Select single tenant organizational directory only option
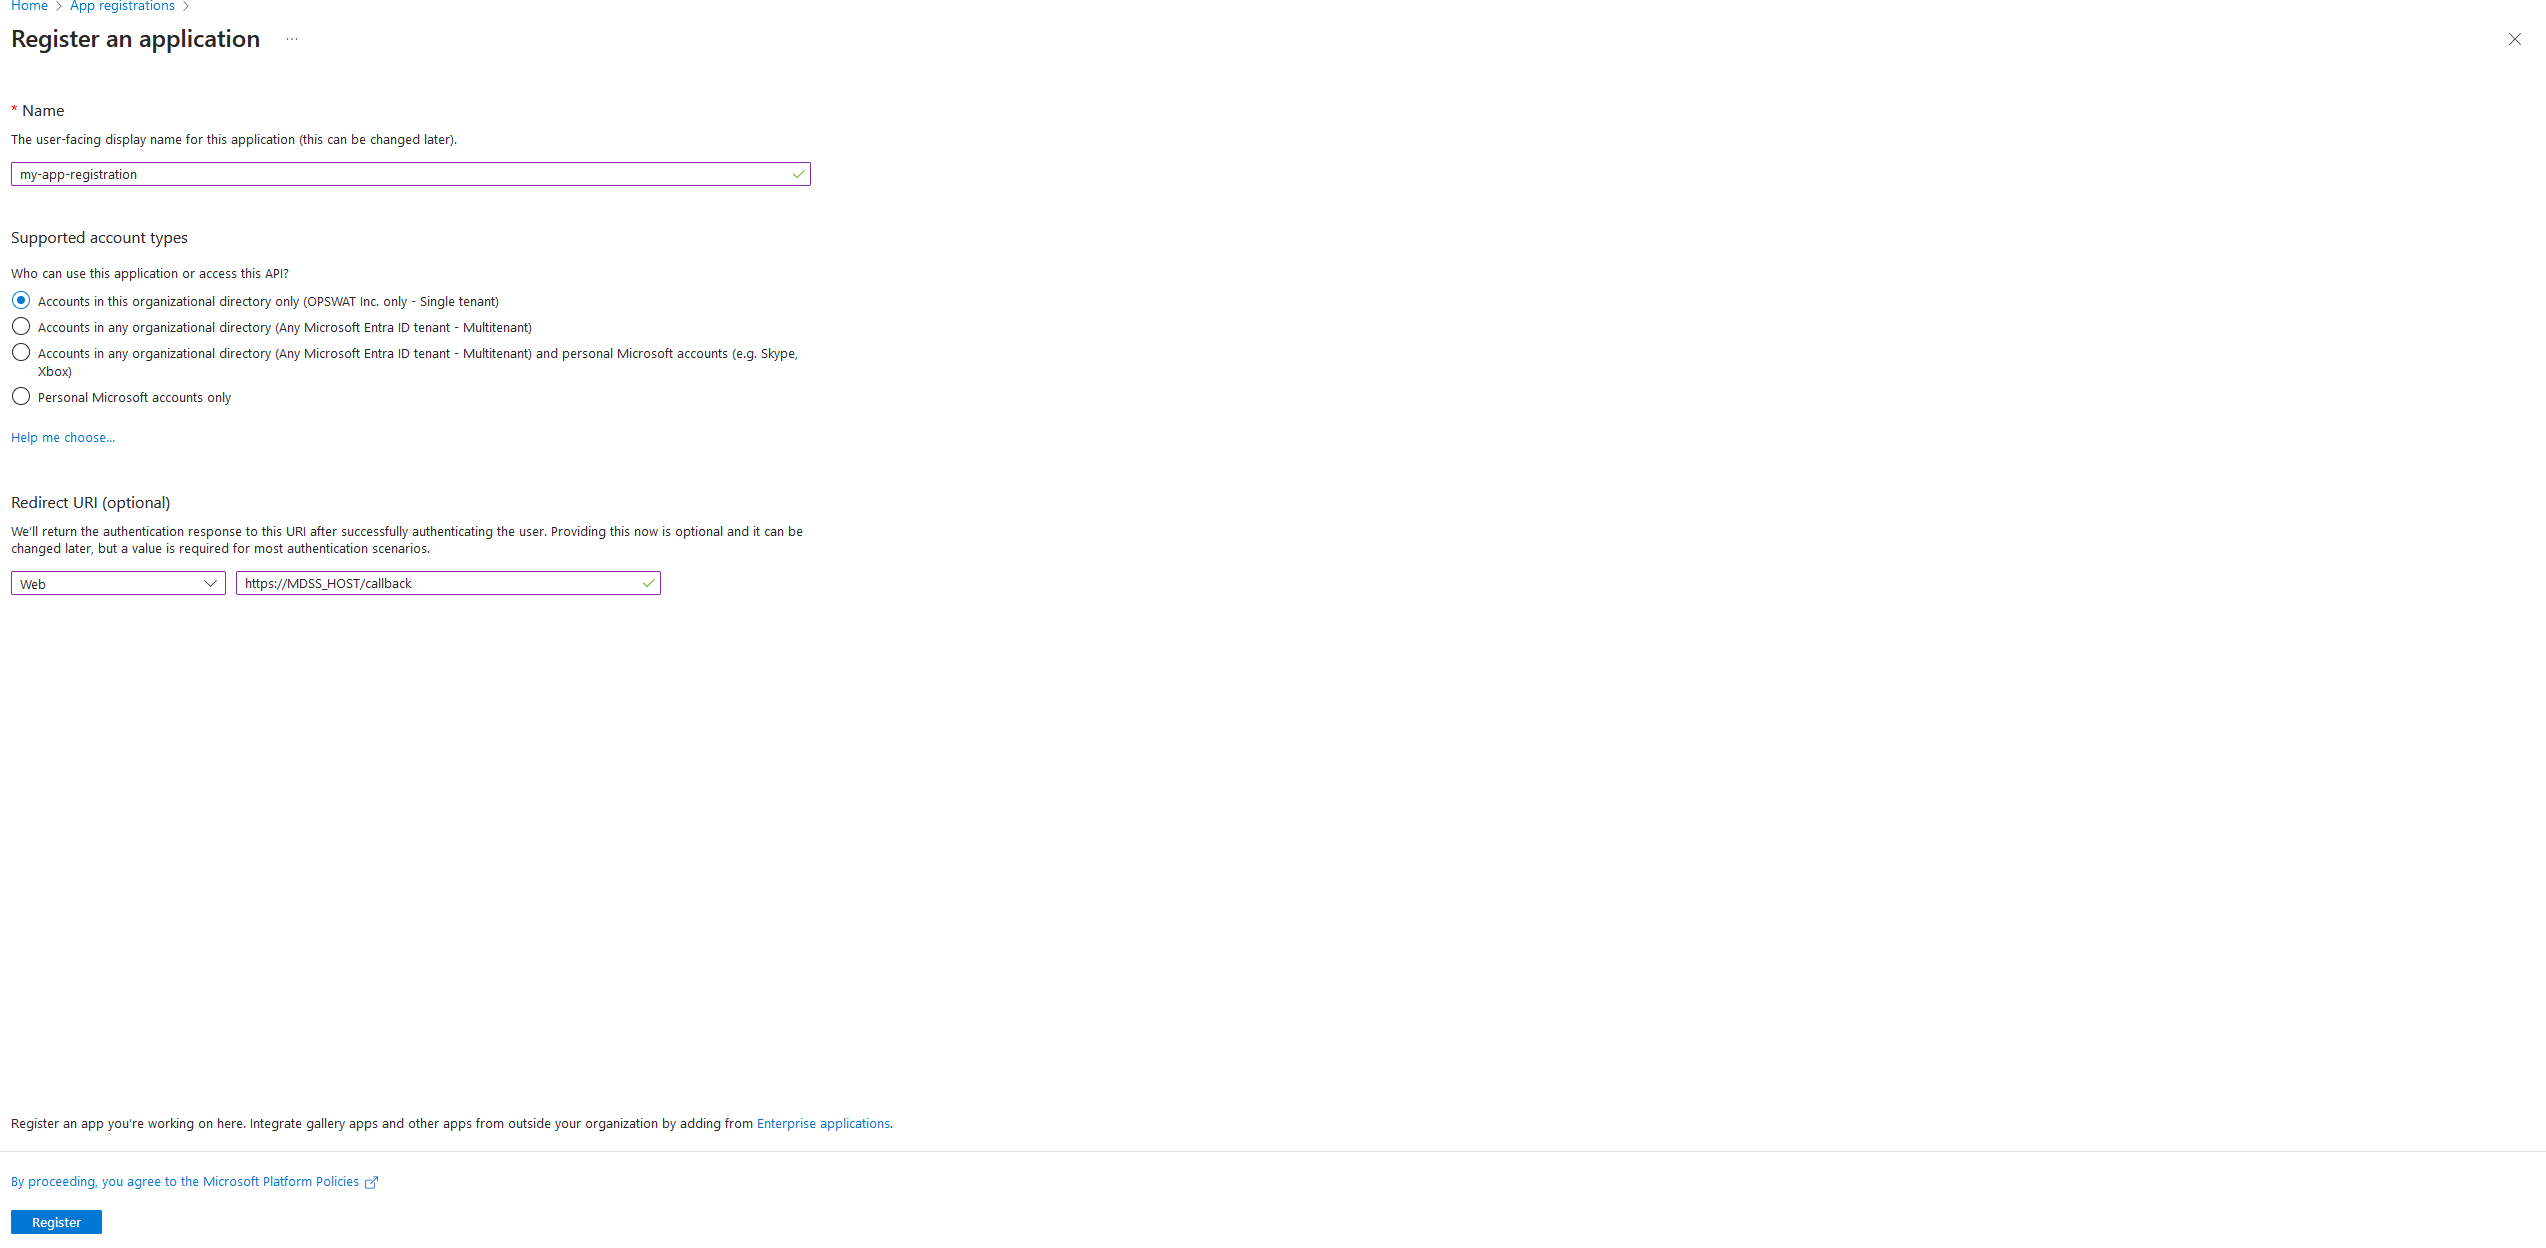Image resolution: width=2546 pixels, height=1248 pixels. tap(21, 300)
